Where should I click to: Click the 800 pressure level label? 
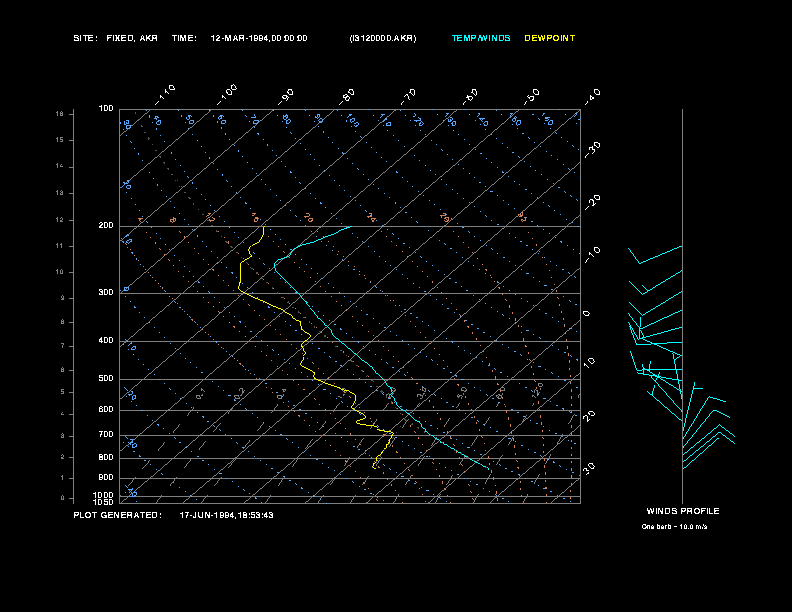point(106,457)
